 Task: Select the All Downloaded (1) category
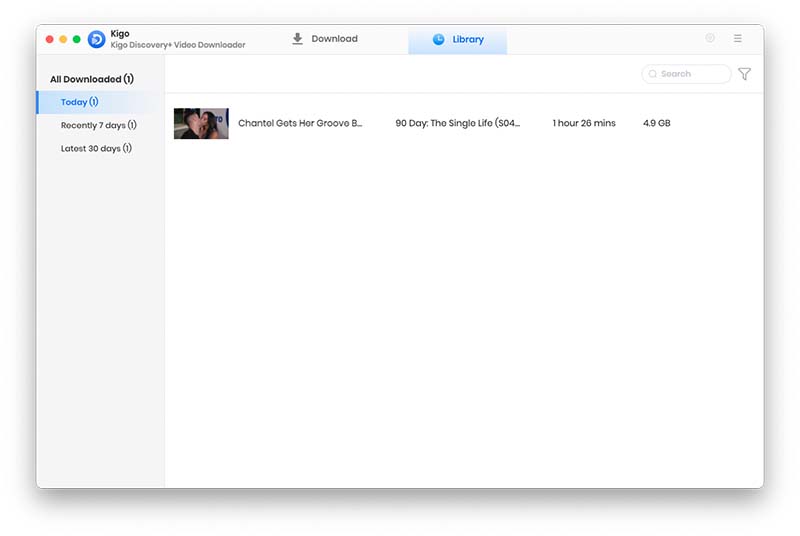click(x=92, y=79)
